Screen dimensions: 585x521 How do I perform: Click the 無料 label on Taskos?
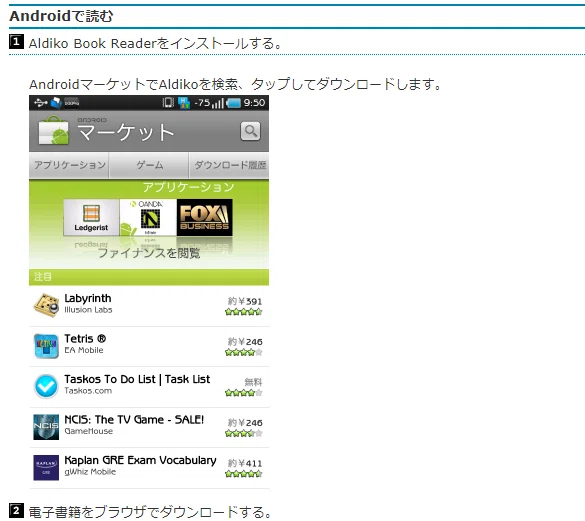tap(253, 382)
